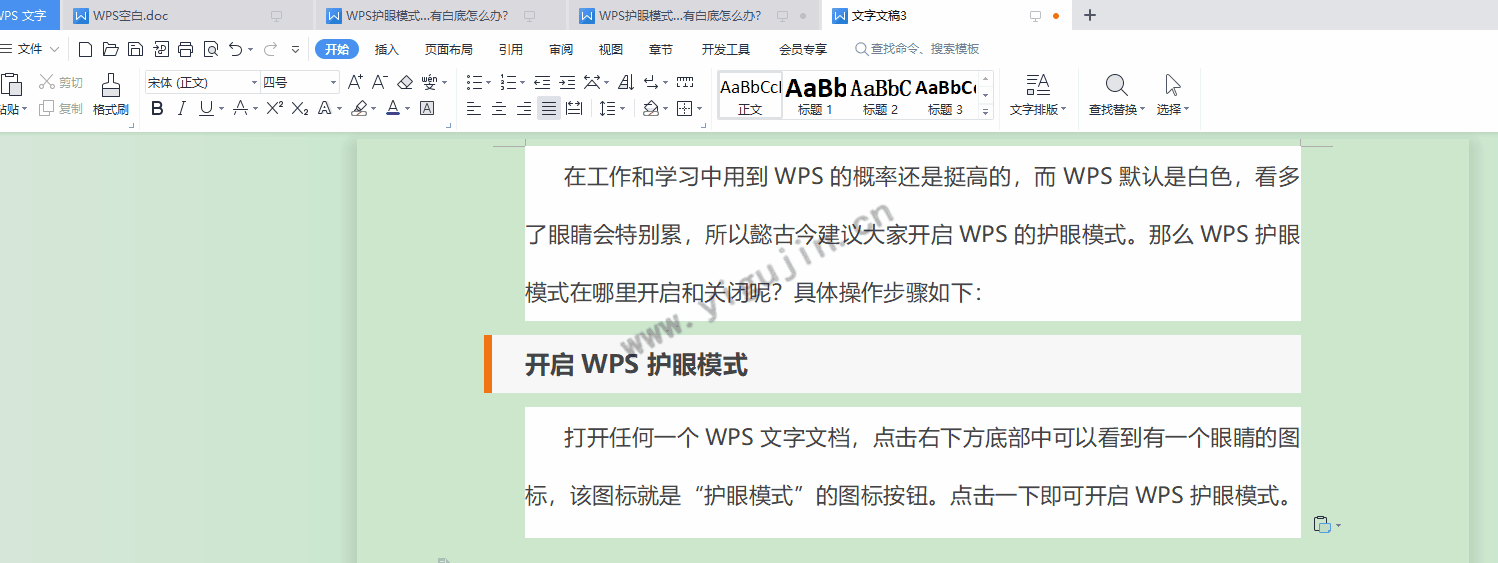1498x563 pixels.
Task: Click the Sort icon (A-Z with arrow)
Action: point(626,82)
